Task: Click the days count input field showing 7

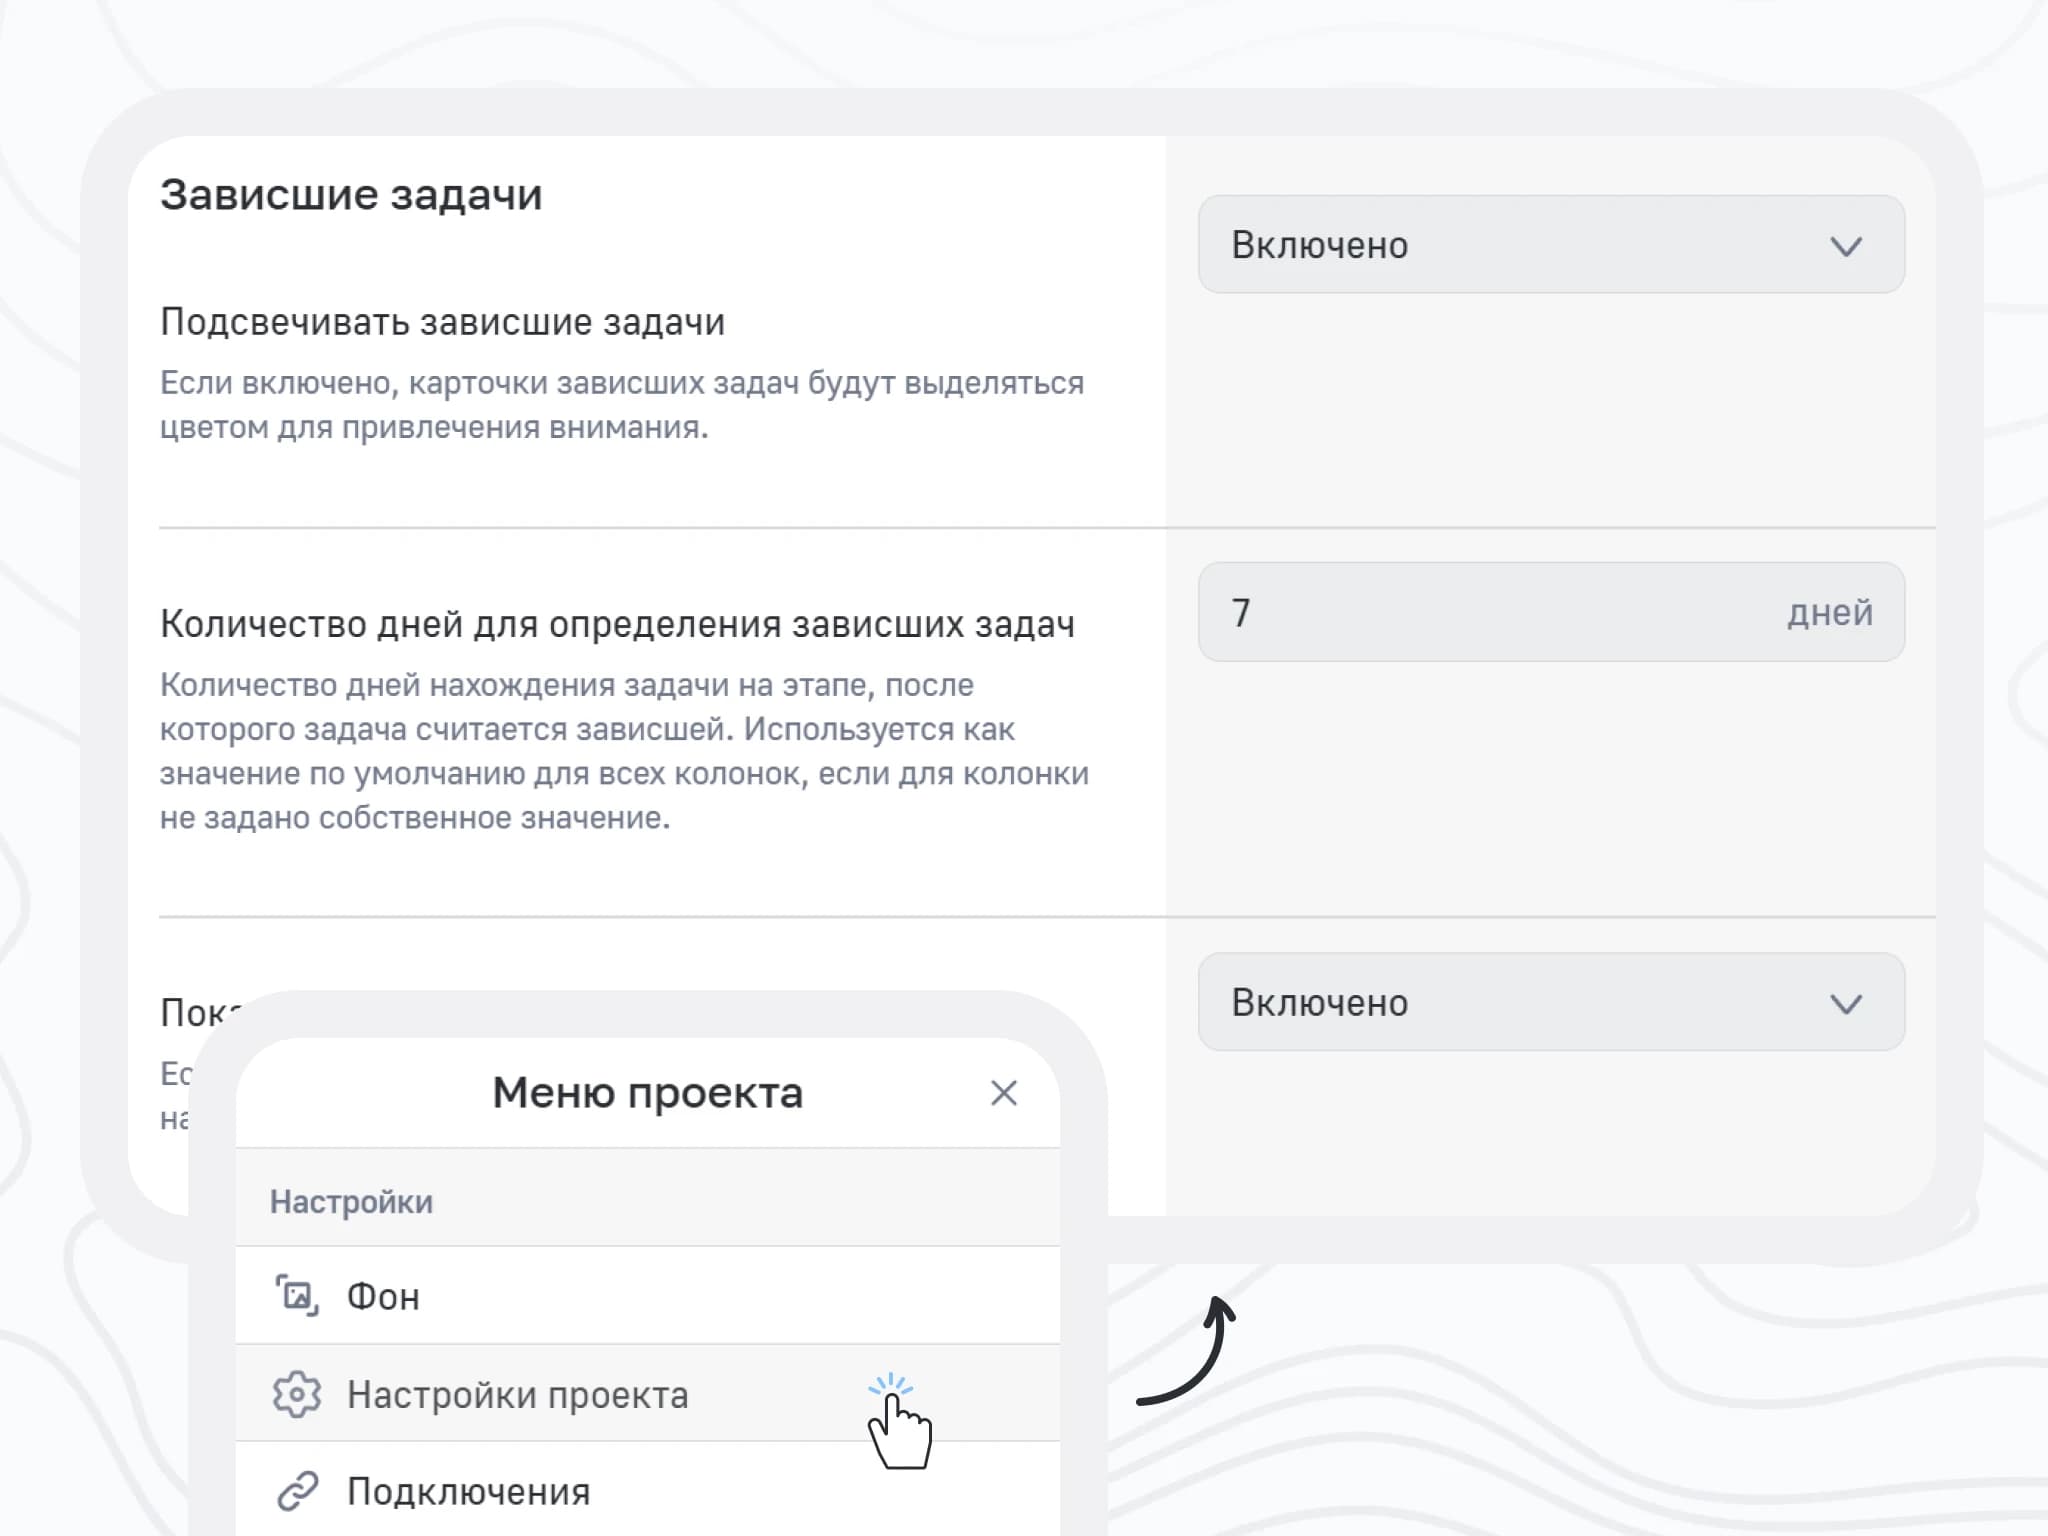Action: [x=1551, y=612]
